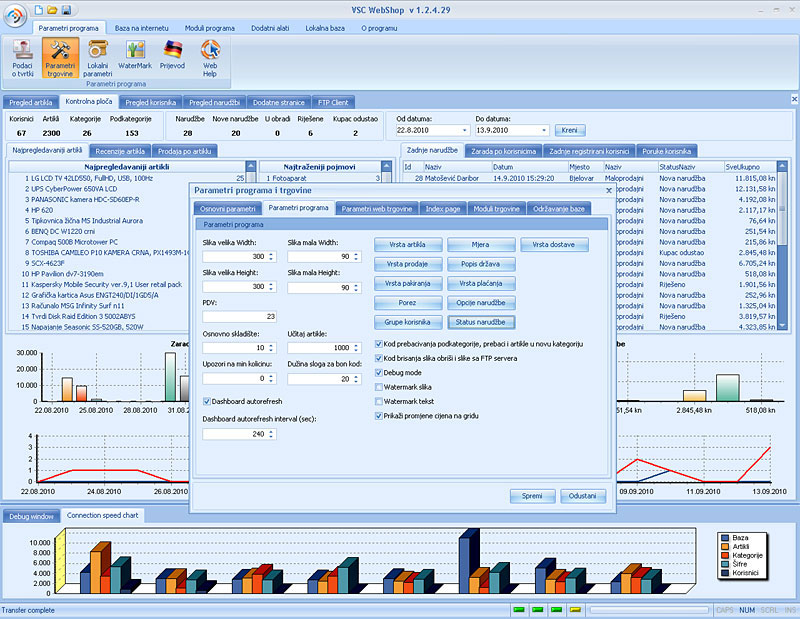Click the Save disk icon in title bar
Screen dimensions: 800x619
66,10
